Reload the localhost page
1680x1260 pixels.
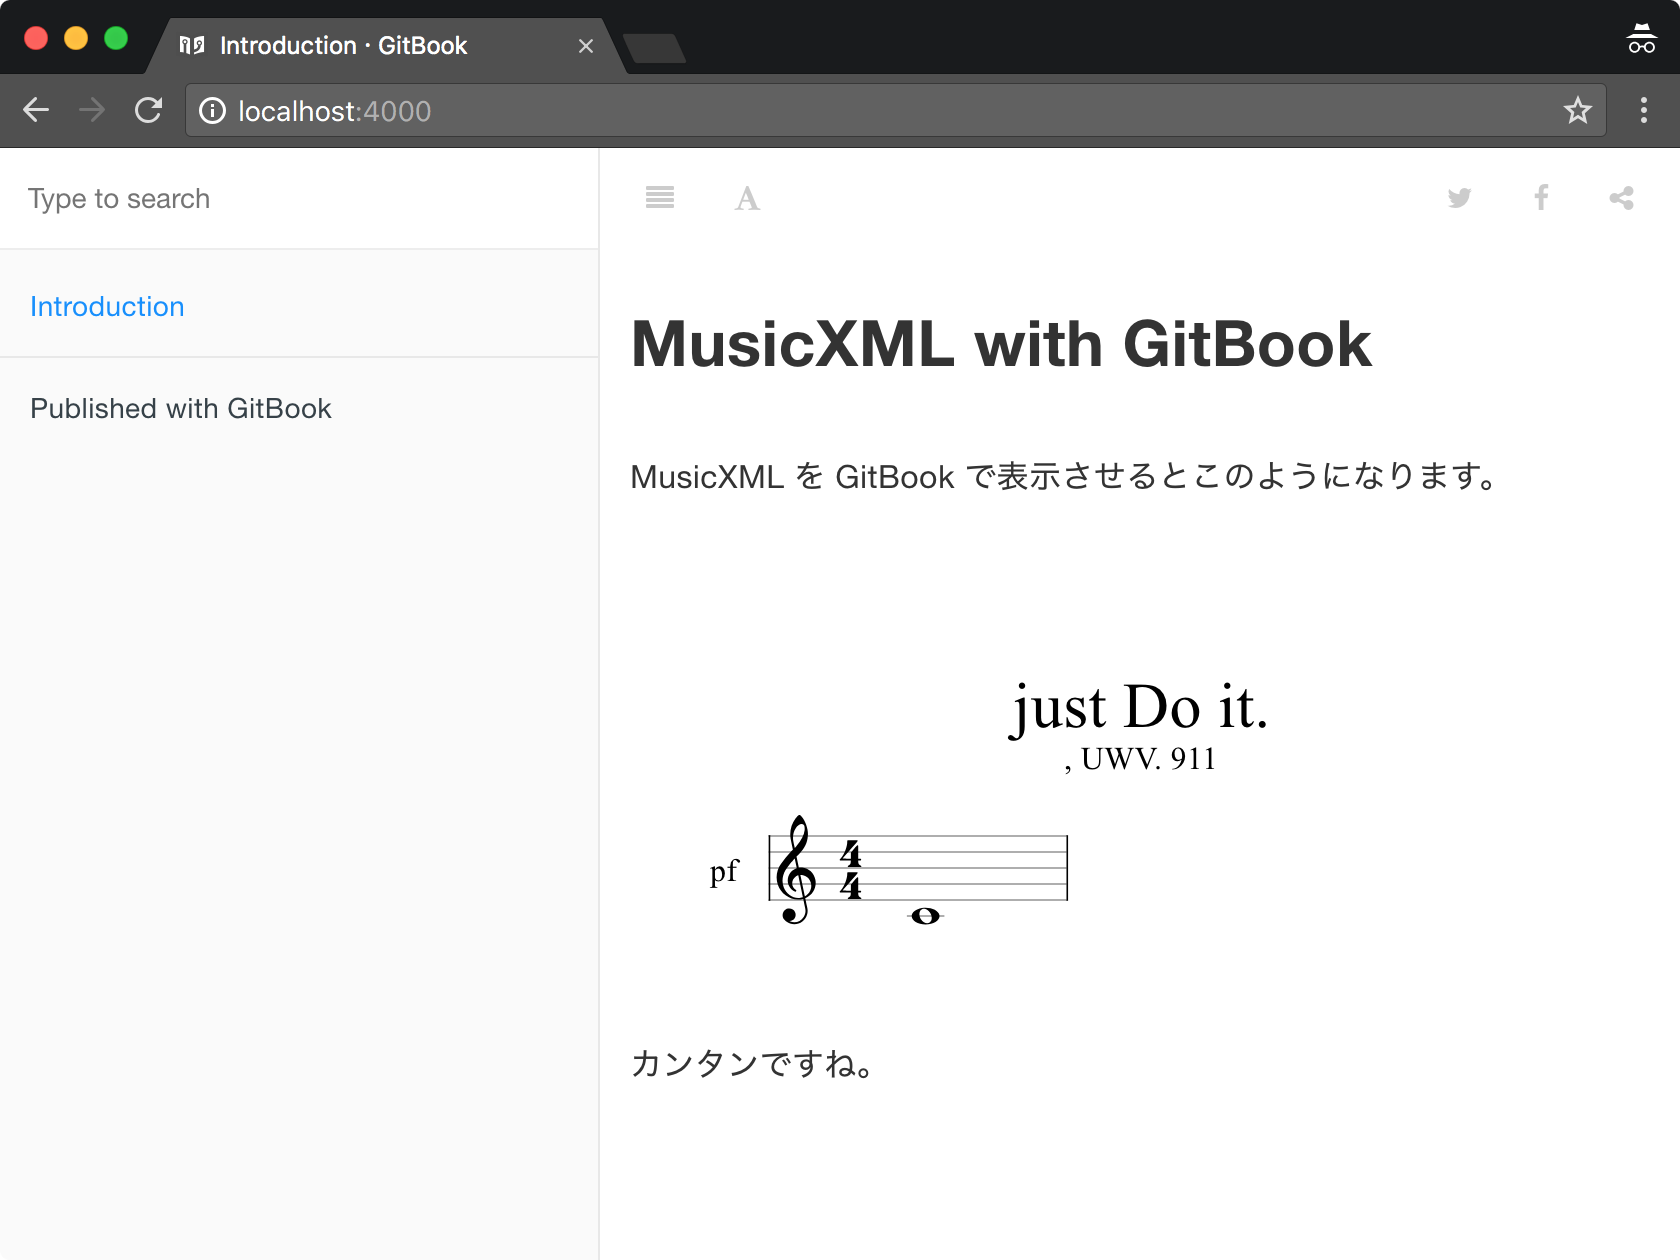click(x=148, y=110)
